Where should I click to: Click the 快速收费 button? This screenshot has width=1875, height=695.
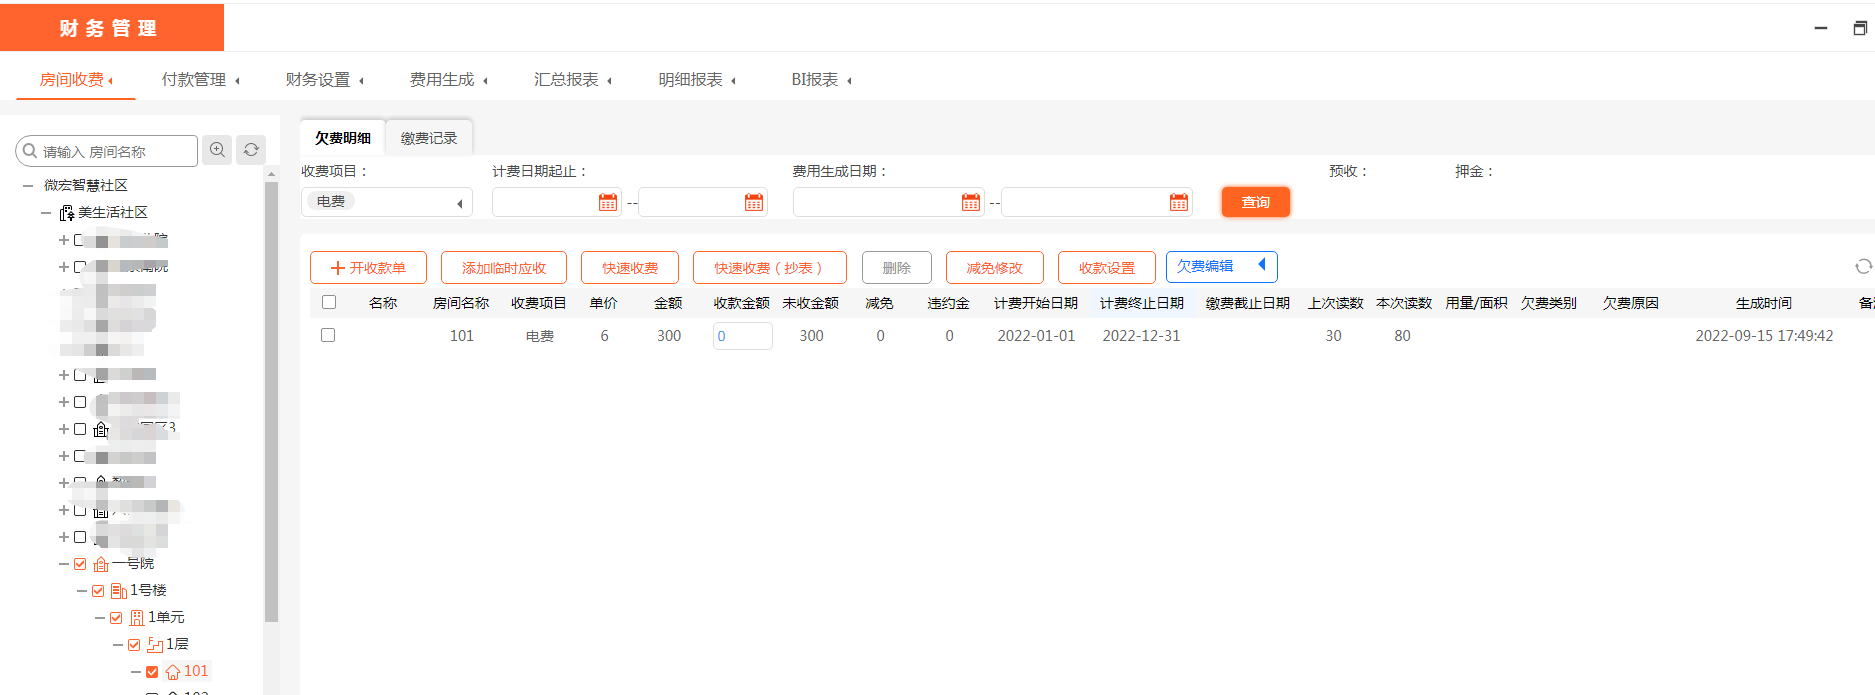click(630, 268)
